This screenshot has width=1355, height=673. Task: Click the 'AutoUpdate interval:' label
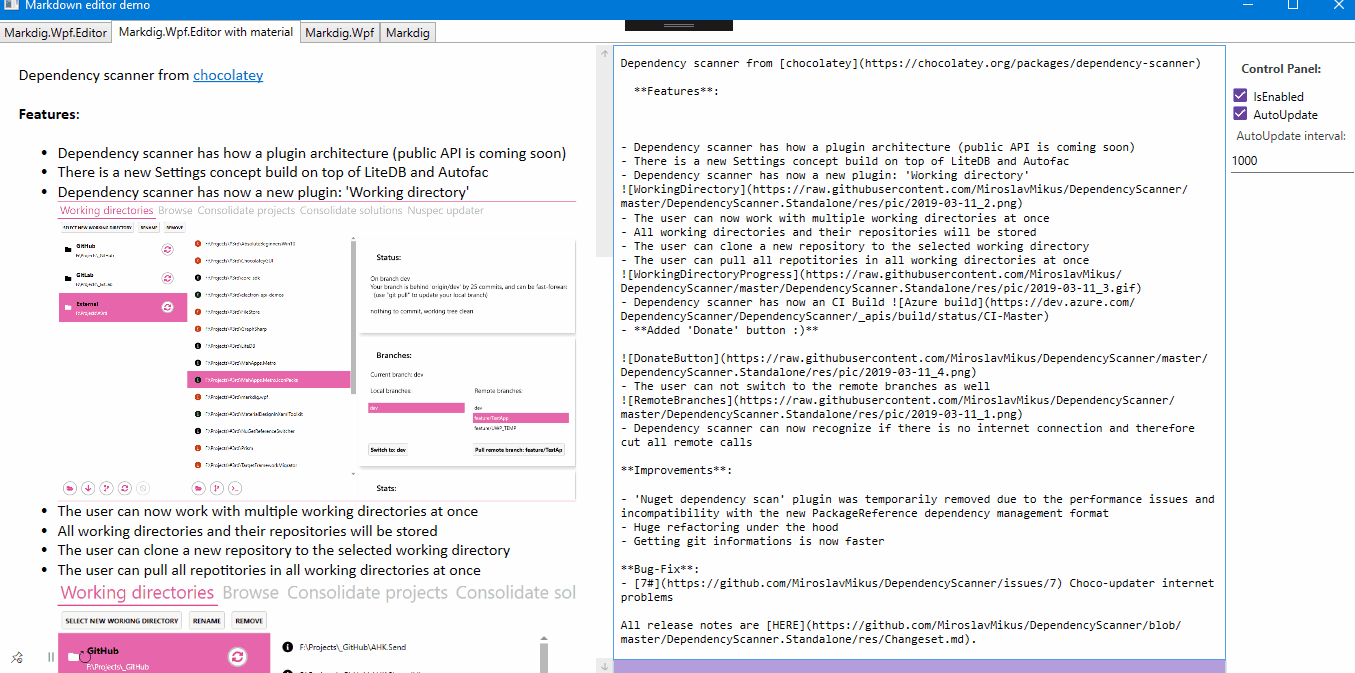pyautogui.click(x=1291, y=136)
